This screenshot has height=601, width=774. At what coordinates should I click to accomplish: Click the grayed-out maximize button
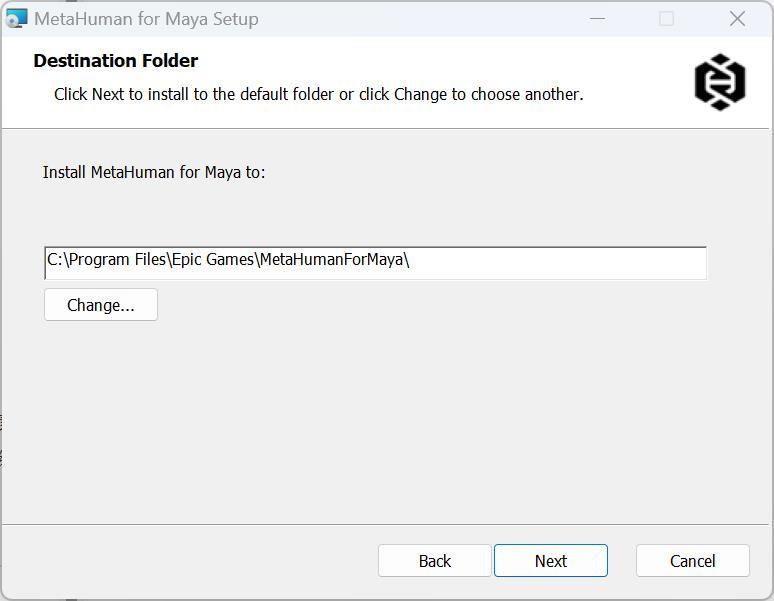coord(667,19)
